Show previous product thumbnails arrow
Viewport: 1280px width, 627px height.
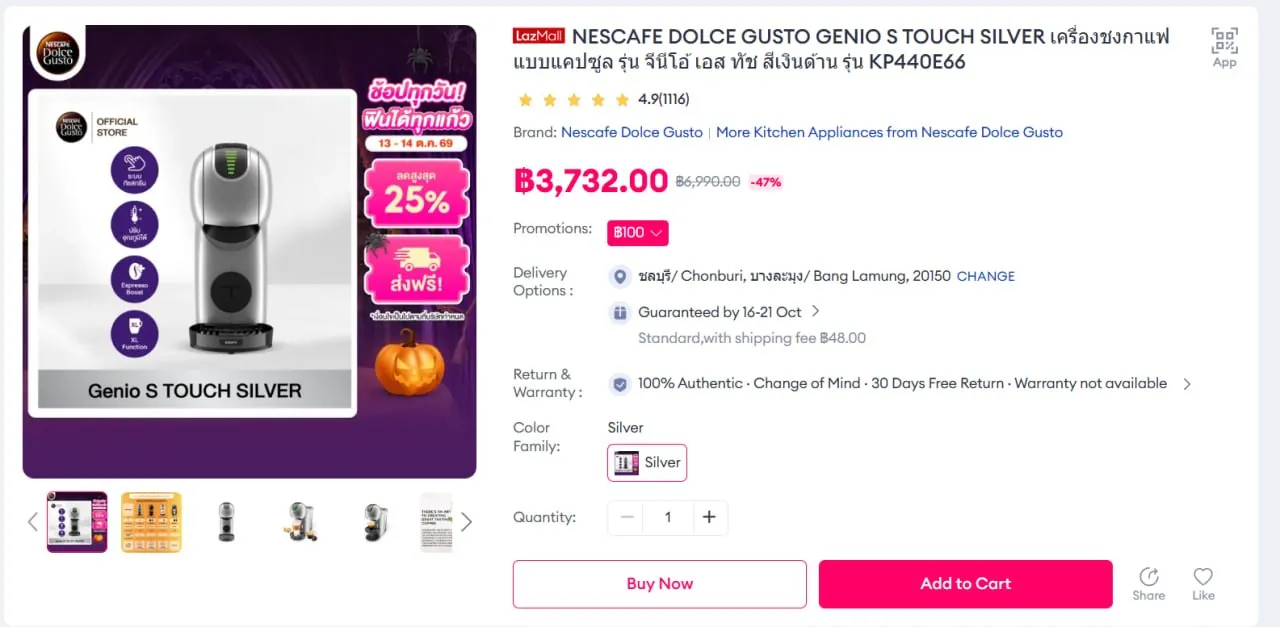pyautogui.click(x=32, y=522)
